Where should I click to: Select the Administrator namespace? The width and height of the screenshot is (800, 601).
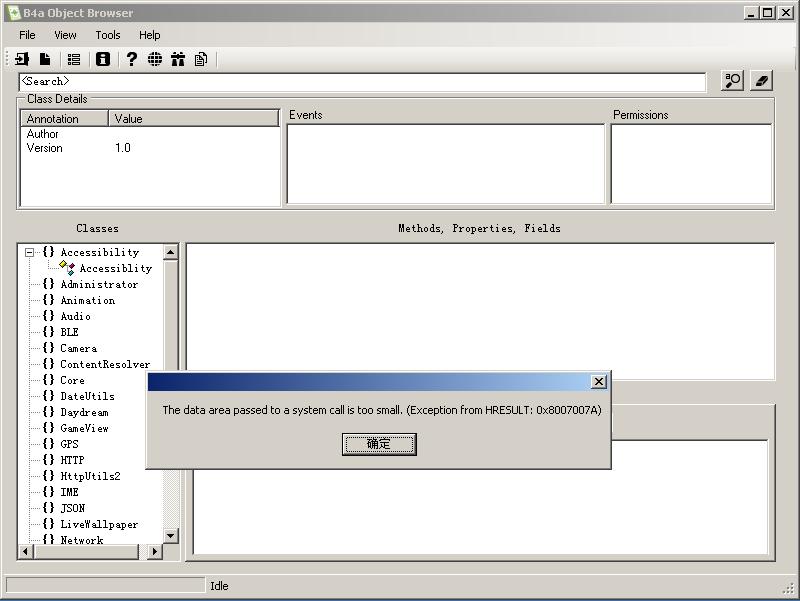coord(99,284)
